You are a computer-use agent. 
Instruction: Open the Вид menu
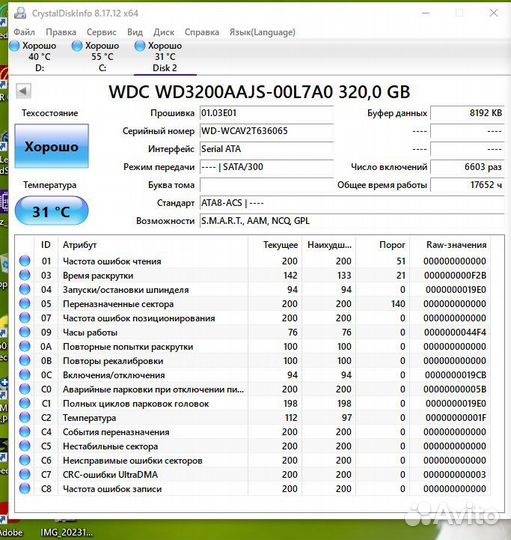[x=135, y=32]
